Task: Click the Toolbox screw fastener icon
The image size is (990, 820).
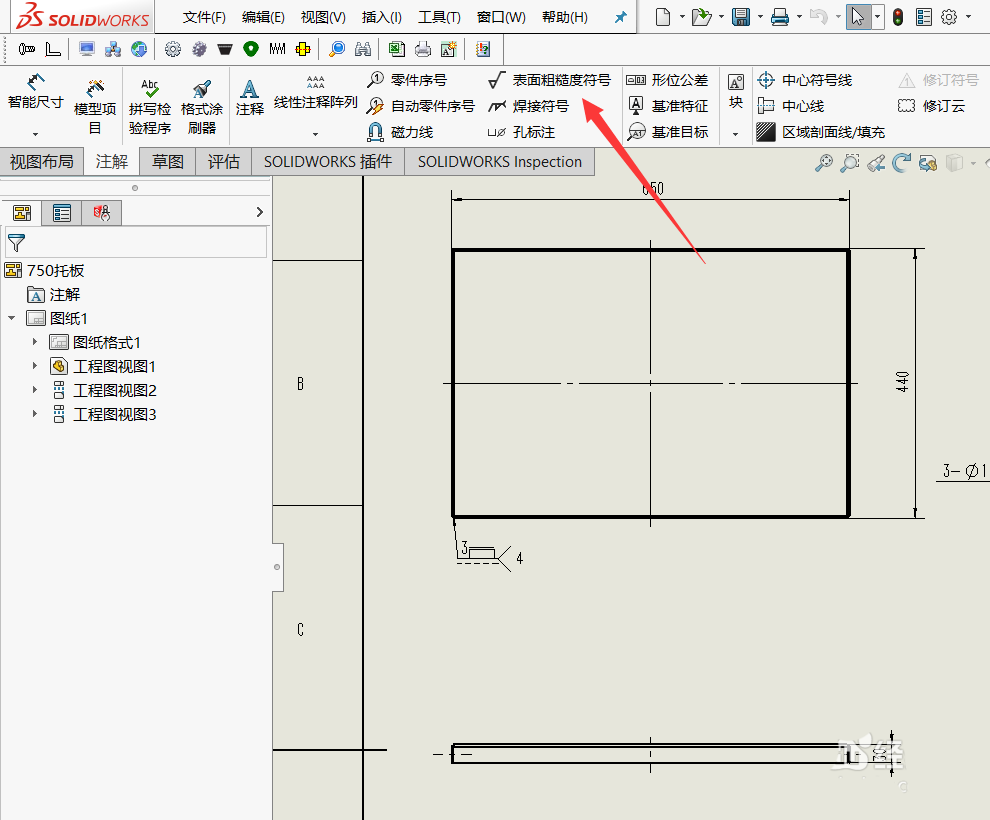Action: [x=27, y=49]
